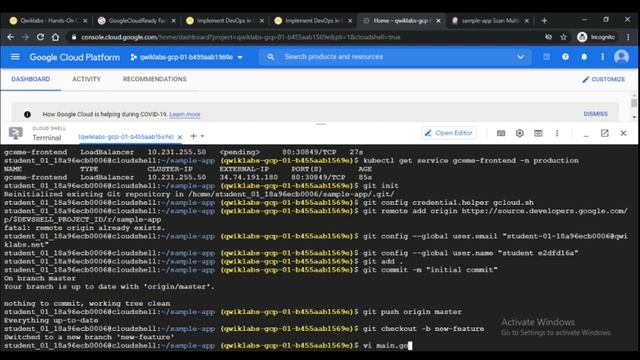Open Cloud Shell web preview
This screenshot has height=360, width=640.
[538, 133]
